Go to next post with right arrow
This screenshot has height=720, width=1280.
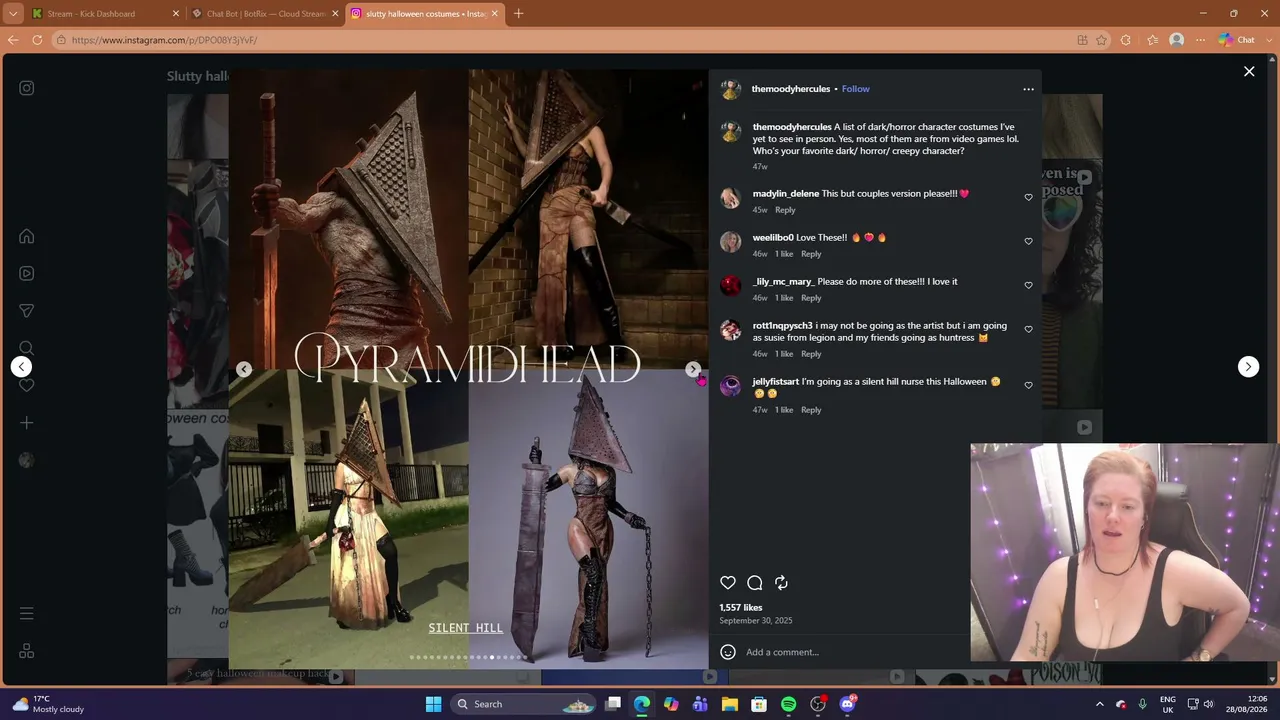coord(1248,367)
